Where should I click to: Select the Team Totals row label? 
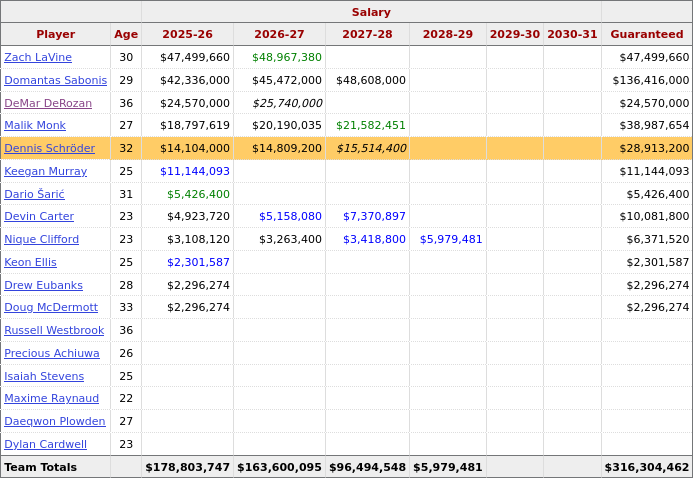point(41,467)
